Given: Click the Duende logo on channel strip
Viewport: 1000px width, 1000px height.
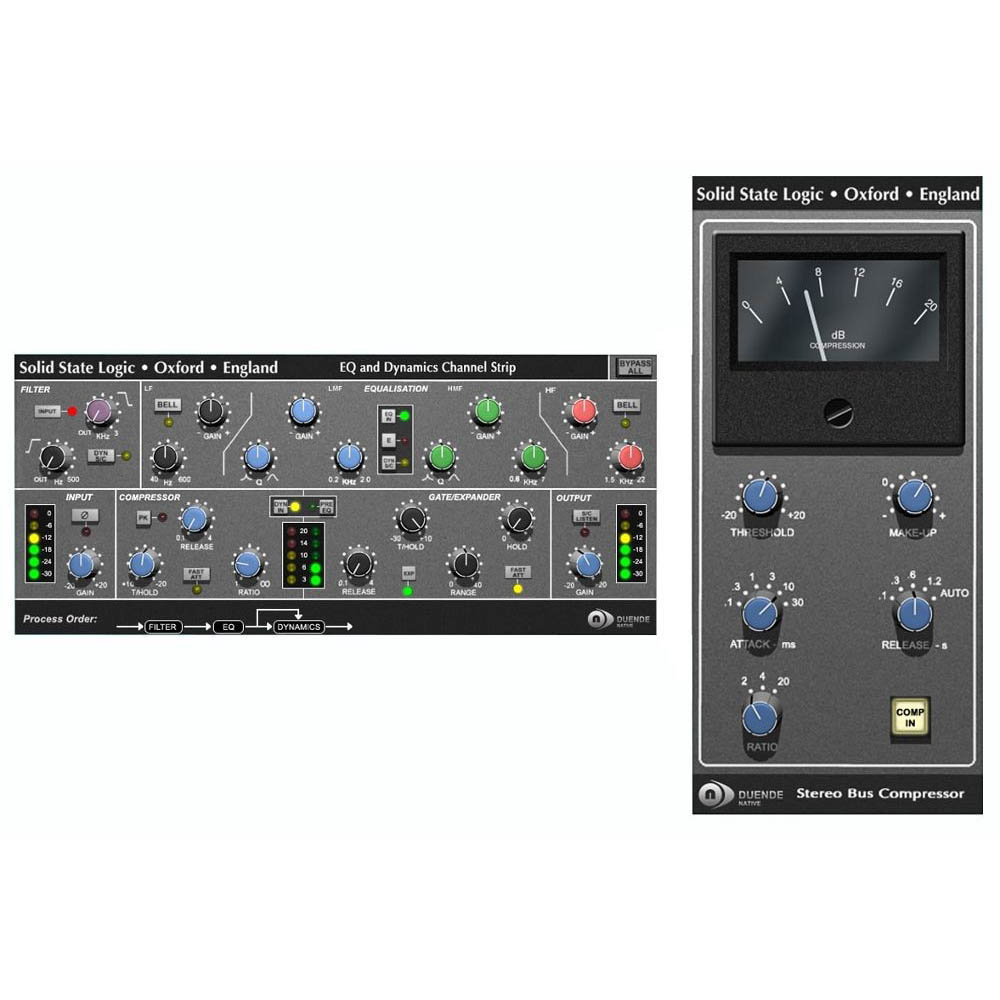Looking at the screenshot, I should 619,619.
